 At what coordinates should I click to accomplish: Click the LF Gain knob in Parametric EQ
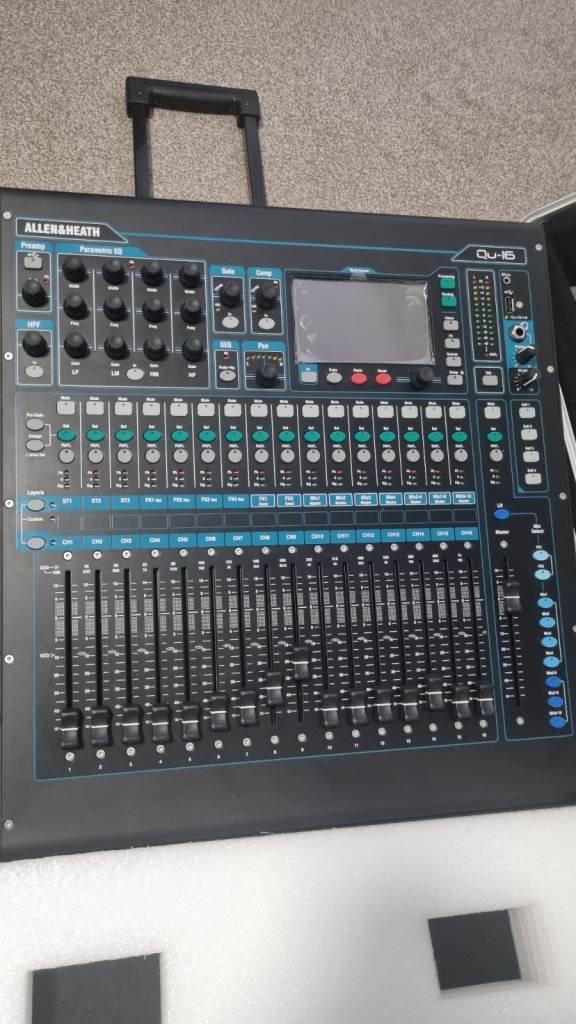[x=76, y=345]
